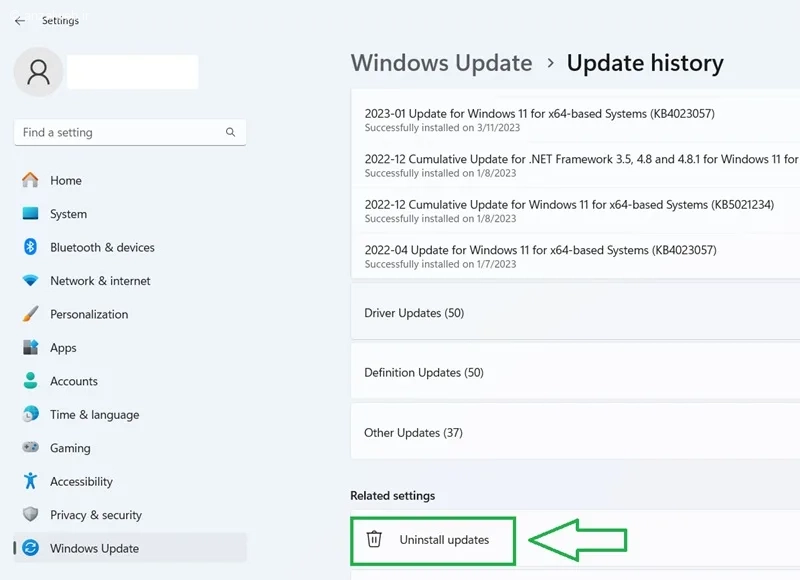800x580 pixels.
Task: Click the Privacy shield icon
Action: 30,514
